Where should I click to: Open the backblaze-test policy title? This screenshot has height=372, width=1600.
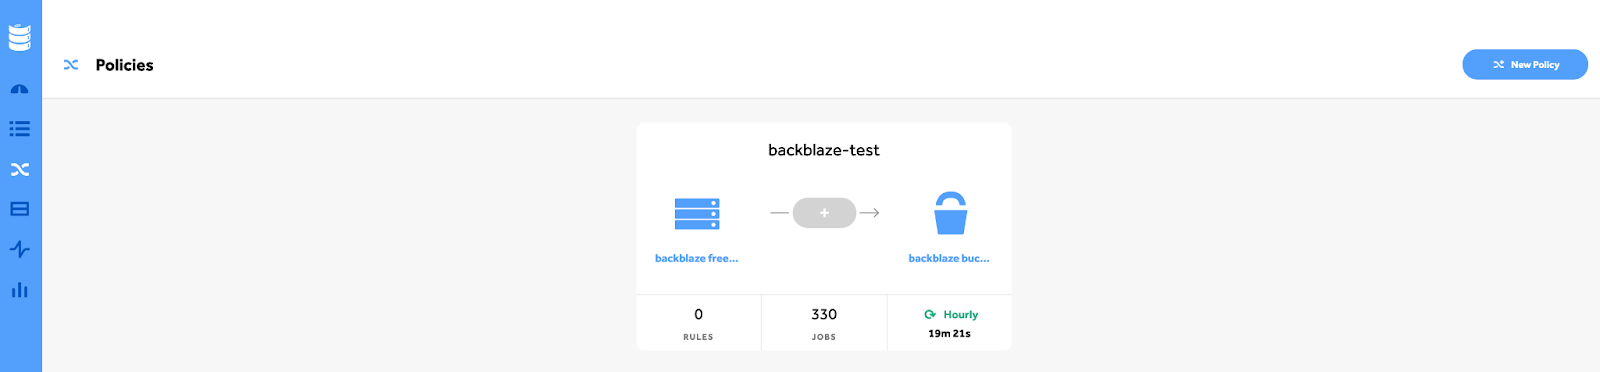click(824, 150)
